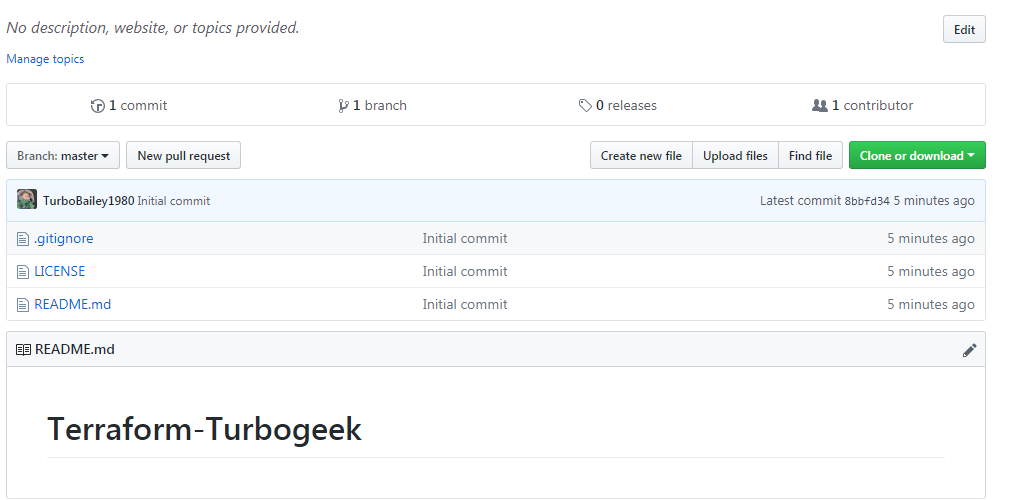
Task: Click the releases tag icon
Action: point(585,106)
